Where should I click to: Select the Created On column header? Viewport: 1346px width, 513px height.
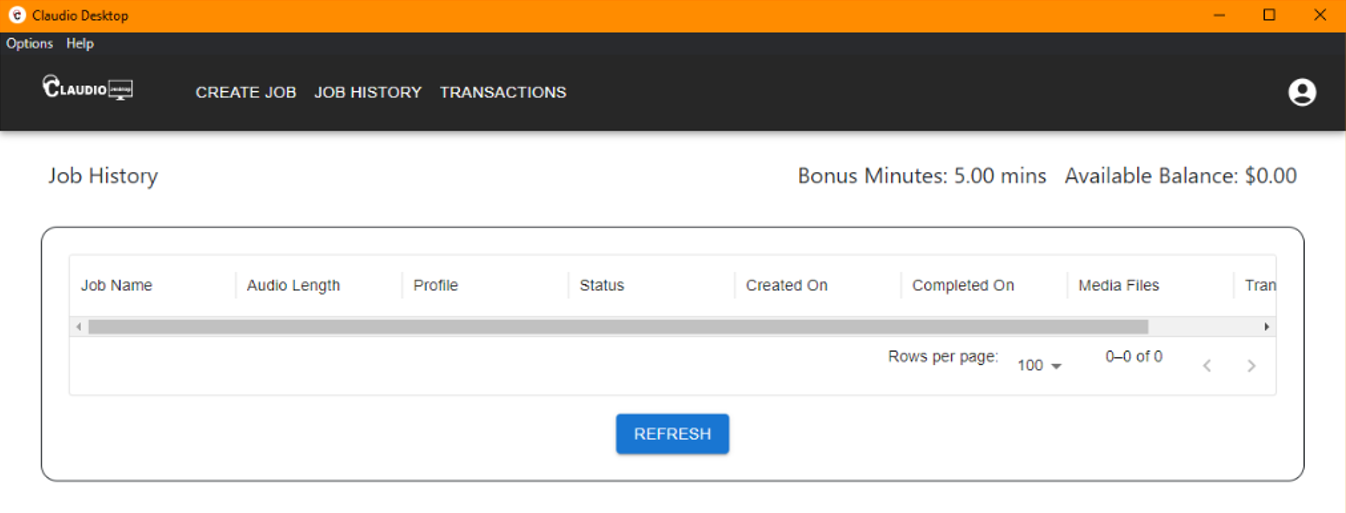click(787, 285)
